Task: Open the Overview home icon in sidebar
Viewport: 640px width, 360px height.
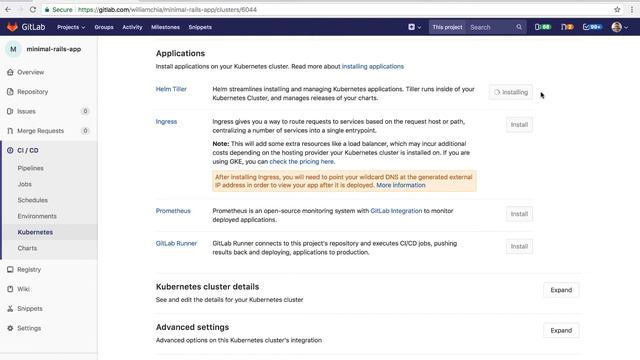Action: point(10,72)
